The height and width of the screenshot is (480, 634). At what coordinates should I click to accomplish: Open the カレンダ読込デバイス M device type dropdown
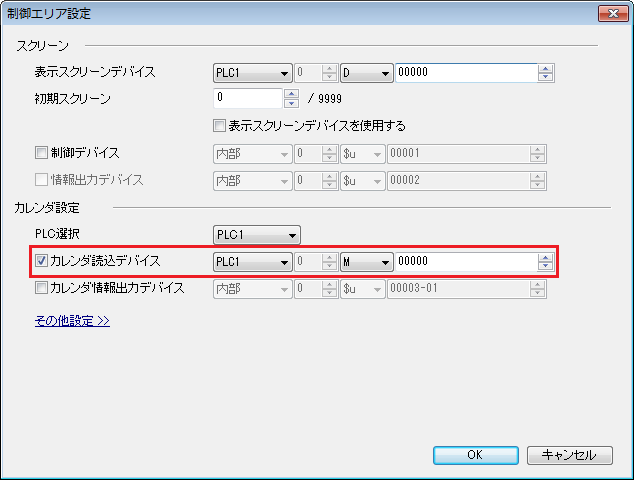(x=367, y=262)
